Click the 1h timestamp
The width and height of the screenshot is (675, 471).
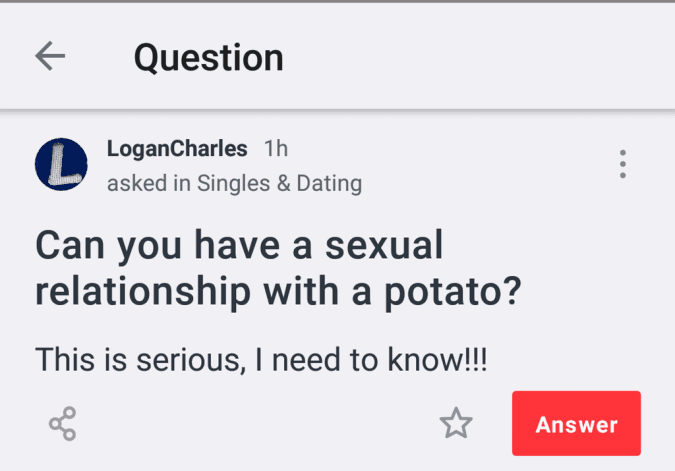click(275, 149)
